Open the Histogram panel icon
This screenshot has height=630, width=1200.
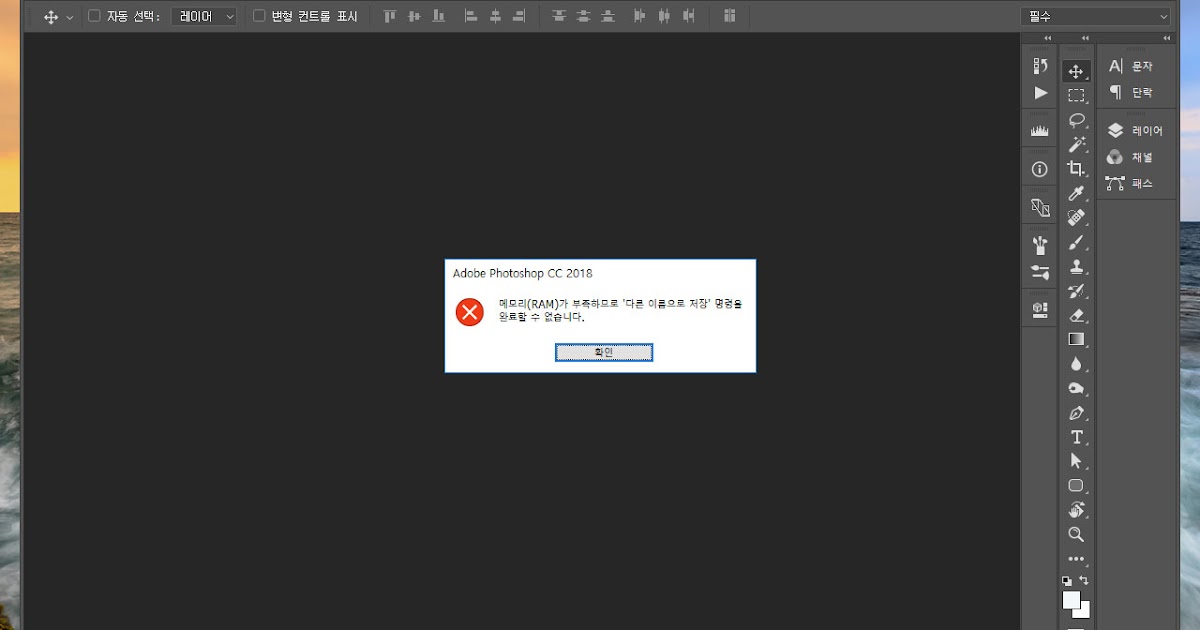(x=1040, y=131)
